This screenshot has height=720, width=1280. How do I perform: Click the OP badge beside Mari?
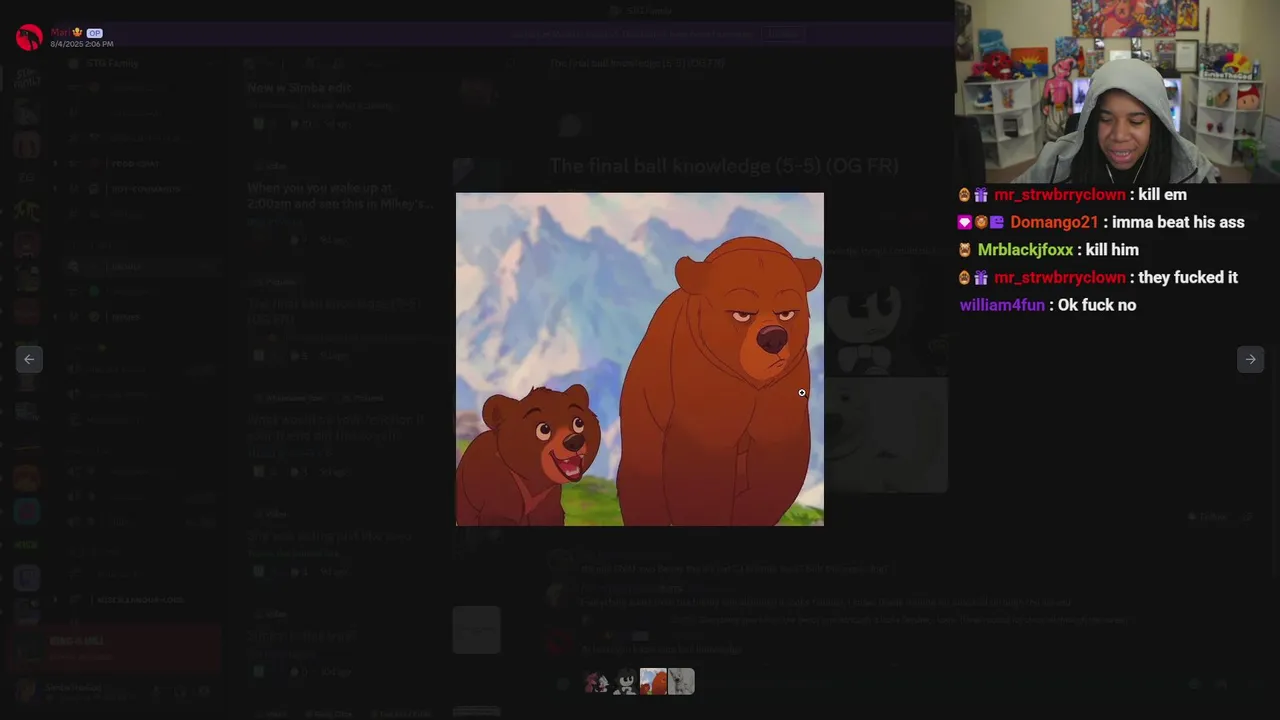tap(94, 33)
